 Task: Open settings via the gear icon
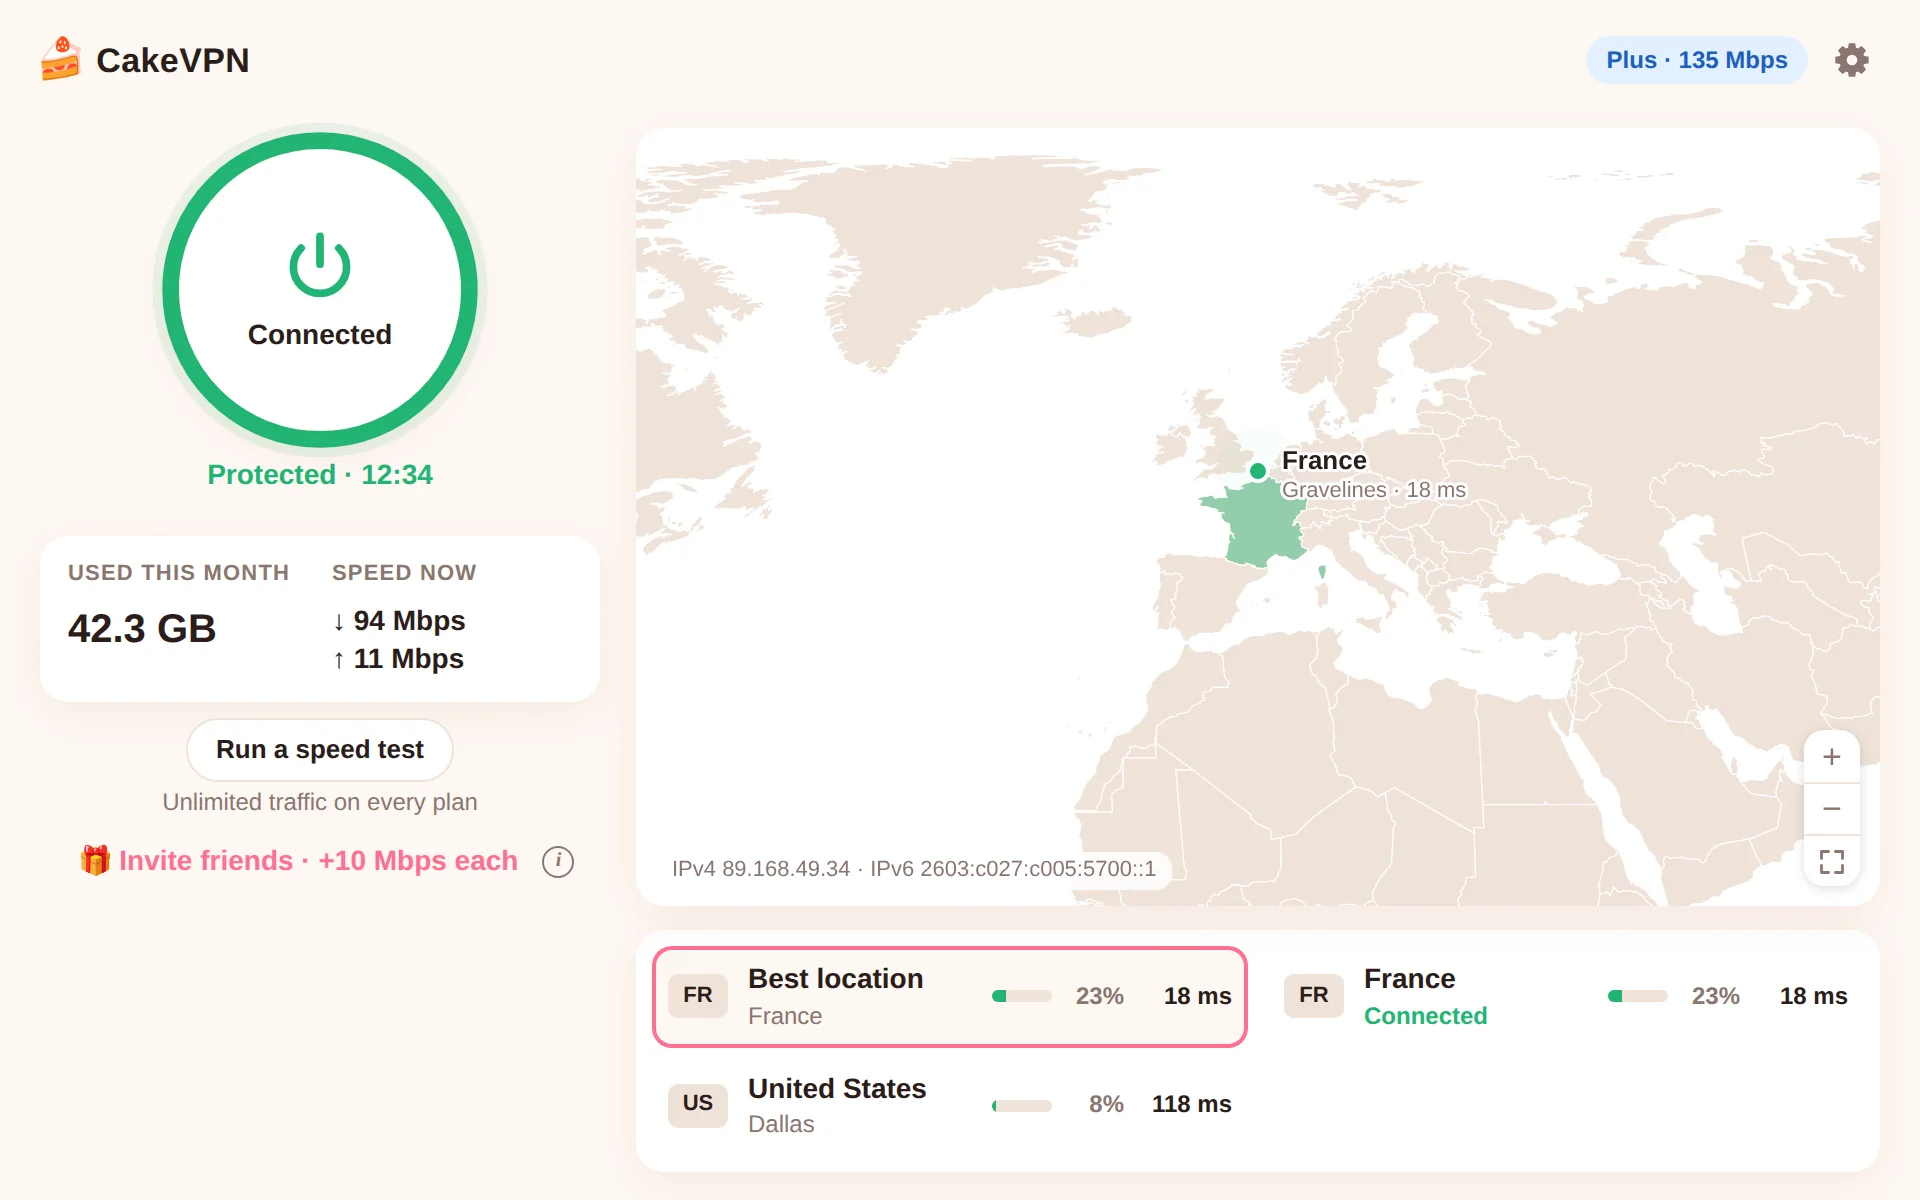point(1851,60)
